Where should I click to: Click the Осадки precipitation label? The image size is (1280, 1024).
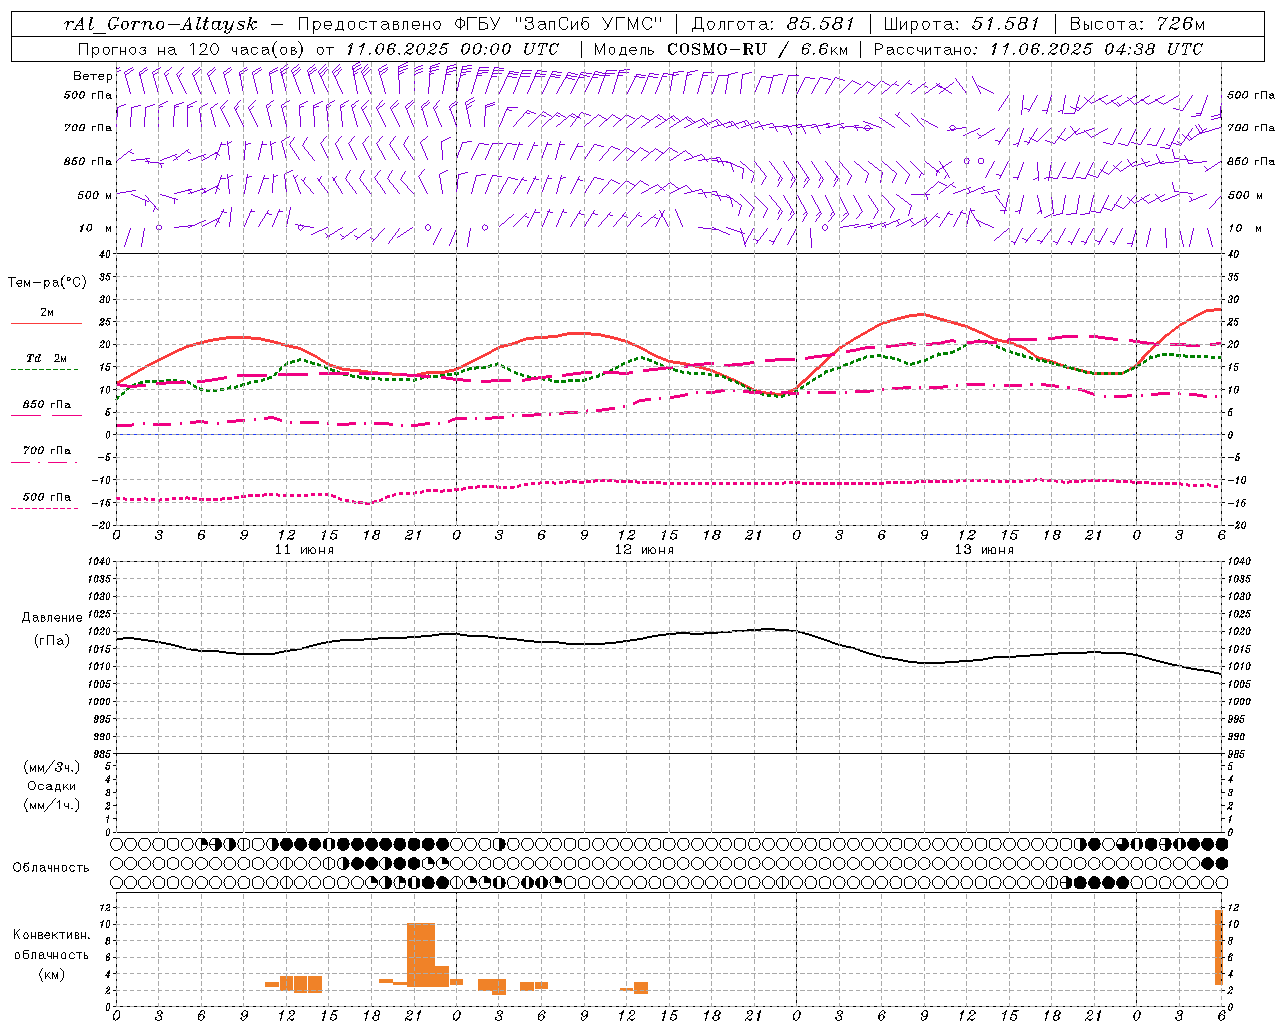pos(52,786)
